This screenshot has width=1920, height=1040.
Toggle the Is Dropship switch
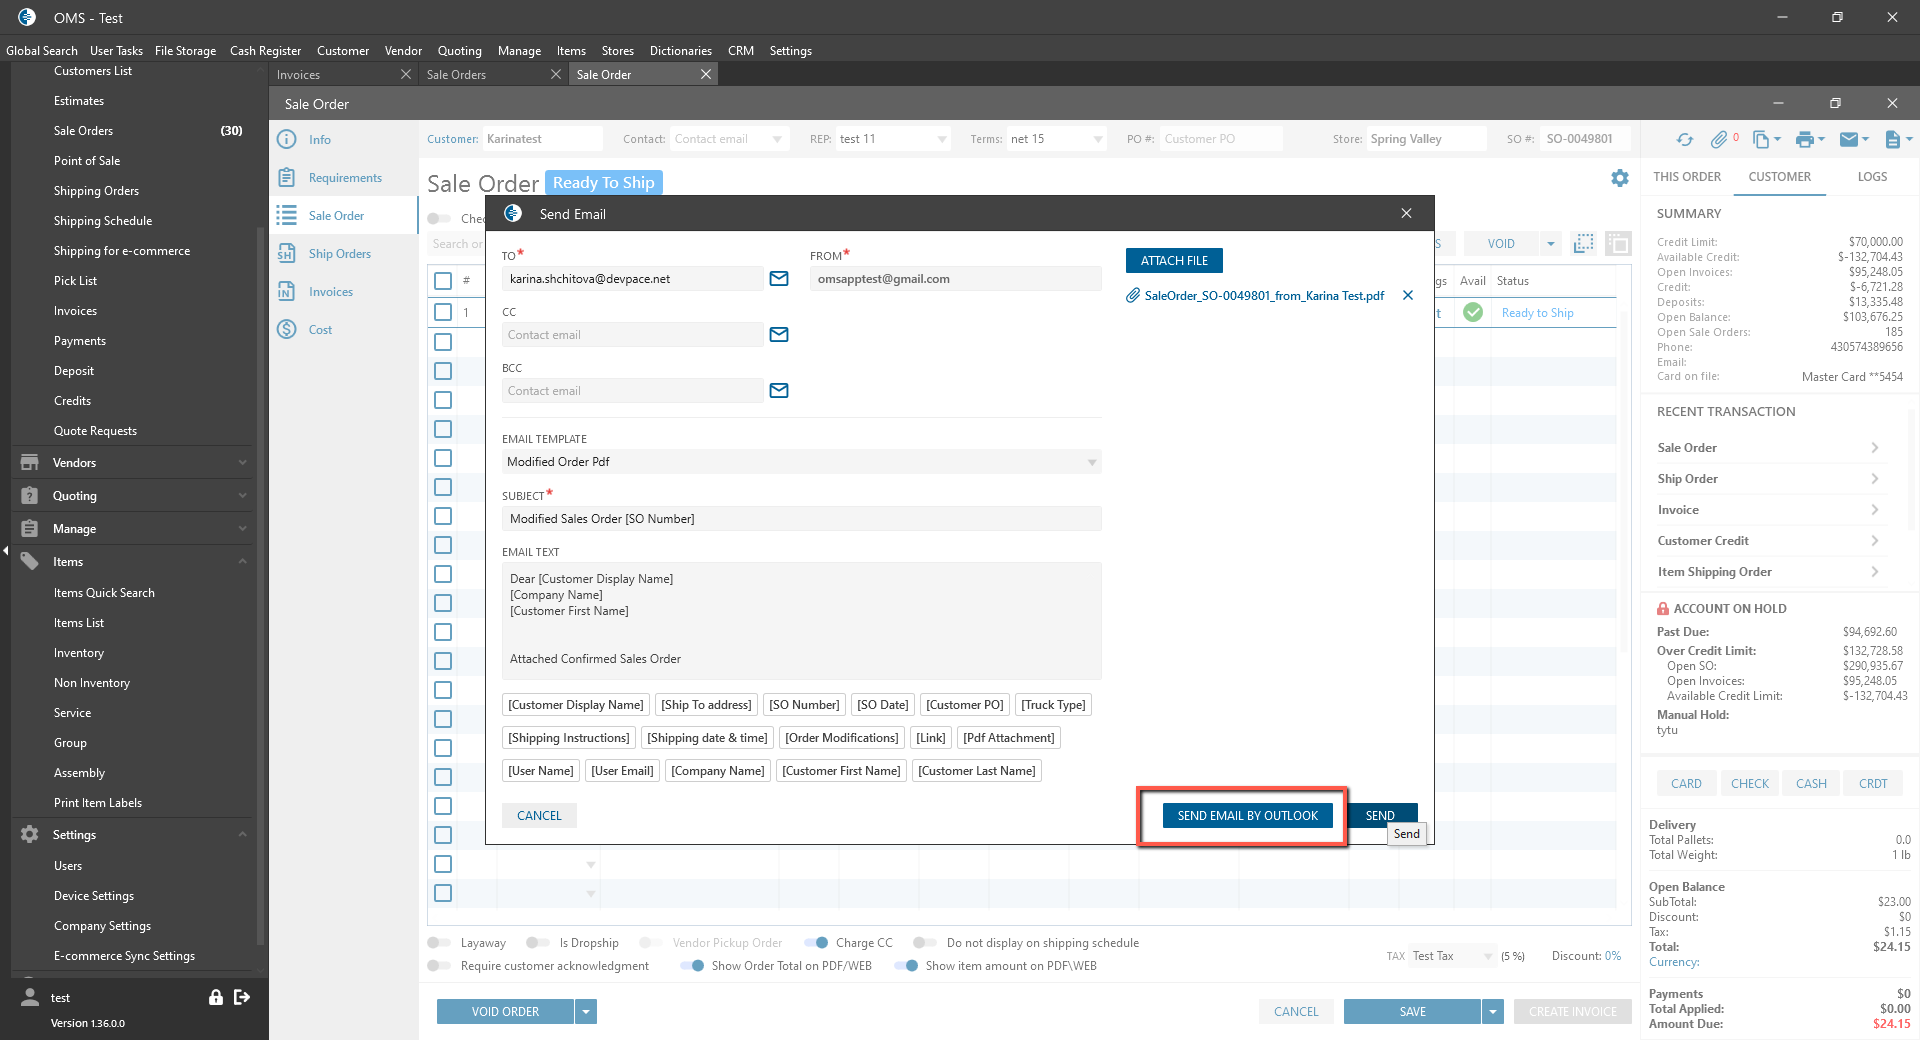click(537, 943)
